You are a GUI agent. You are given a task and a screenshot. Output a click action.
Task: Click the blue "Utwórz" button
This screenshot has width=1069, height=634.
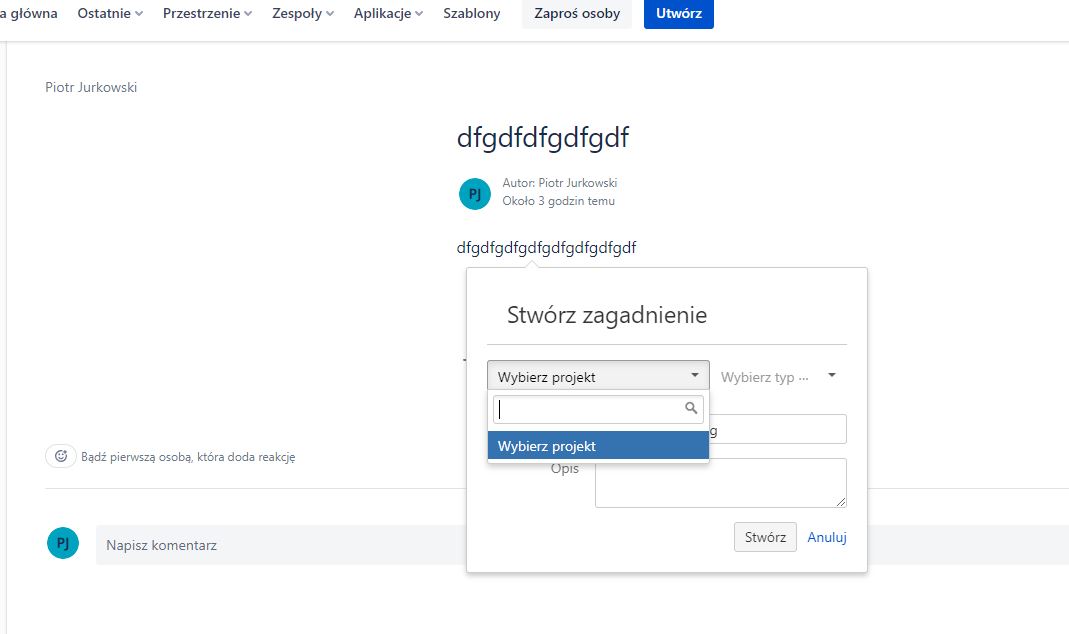click(x=679, y=14)
